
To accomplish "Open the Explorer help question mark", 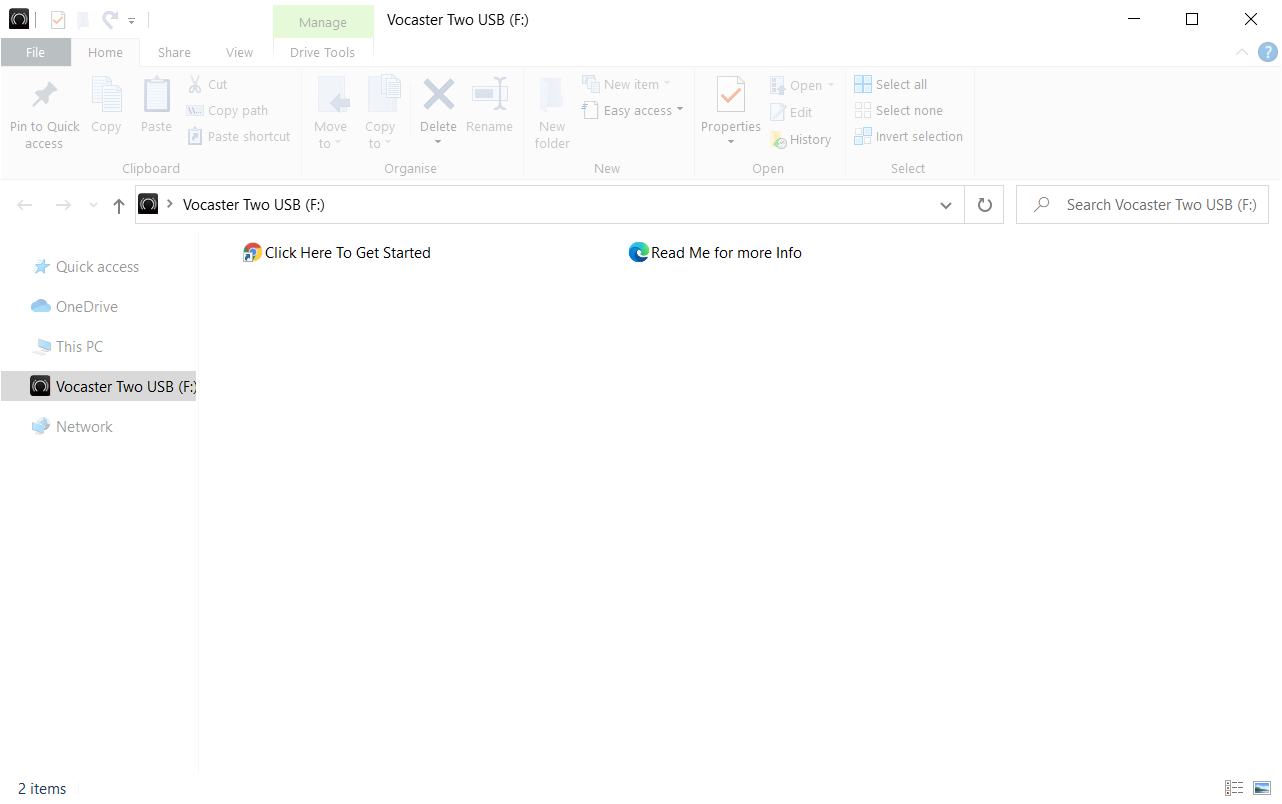I will click(1268, 52).
